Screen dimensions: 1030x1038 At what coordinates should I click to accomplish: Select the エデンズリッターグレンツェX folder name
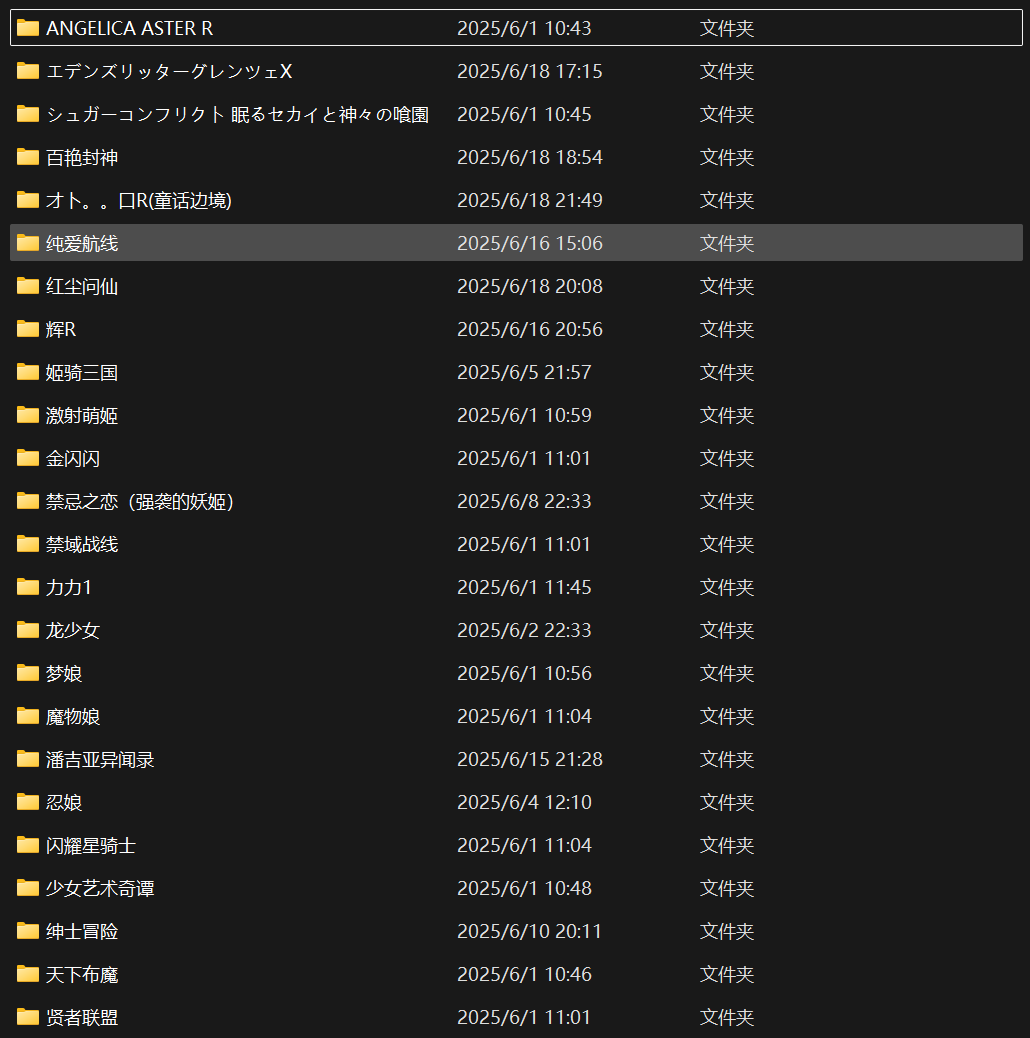tap(169, 71)
